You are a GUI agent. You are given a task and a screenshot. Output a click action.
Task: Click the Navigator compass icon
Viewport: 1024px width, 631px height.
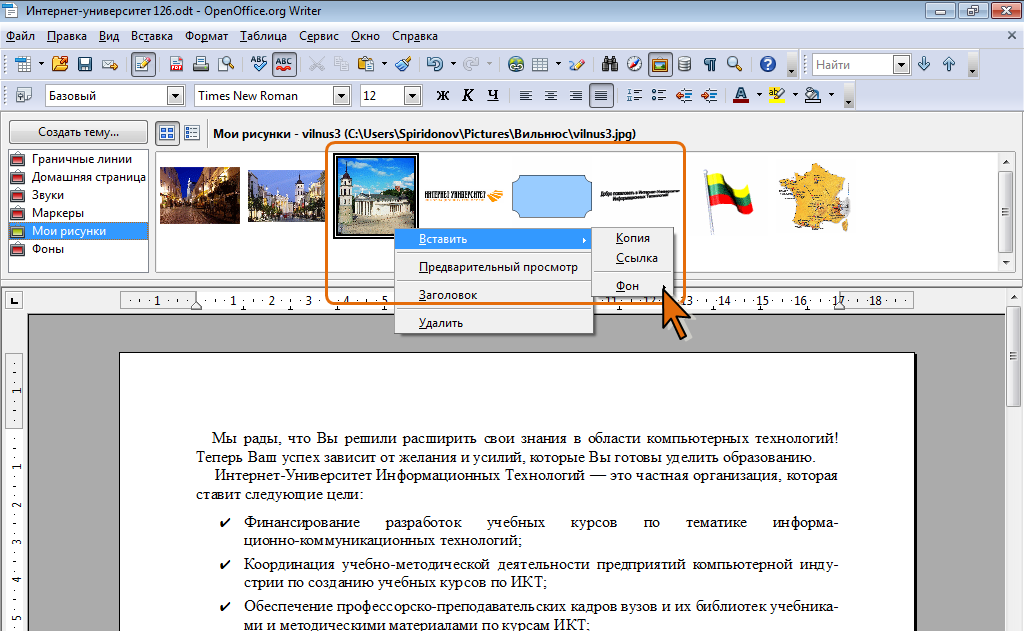[x=635, y=64]
